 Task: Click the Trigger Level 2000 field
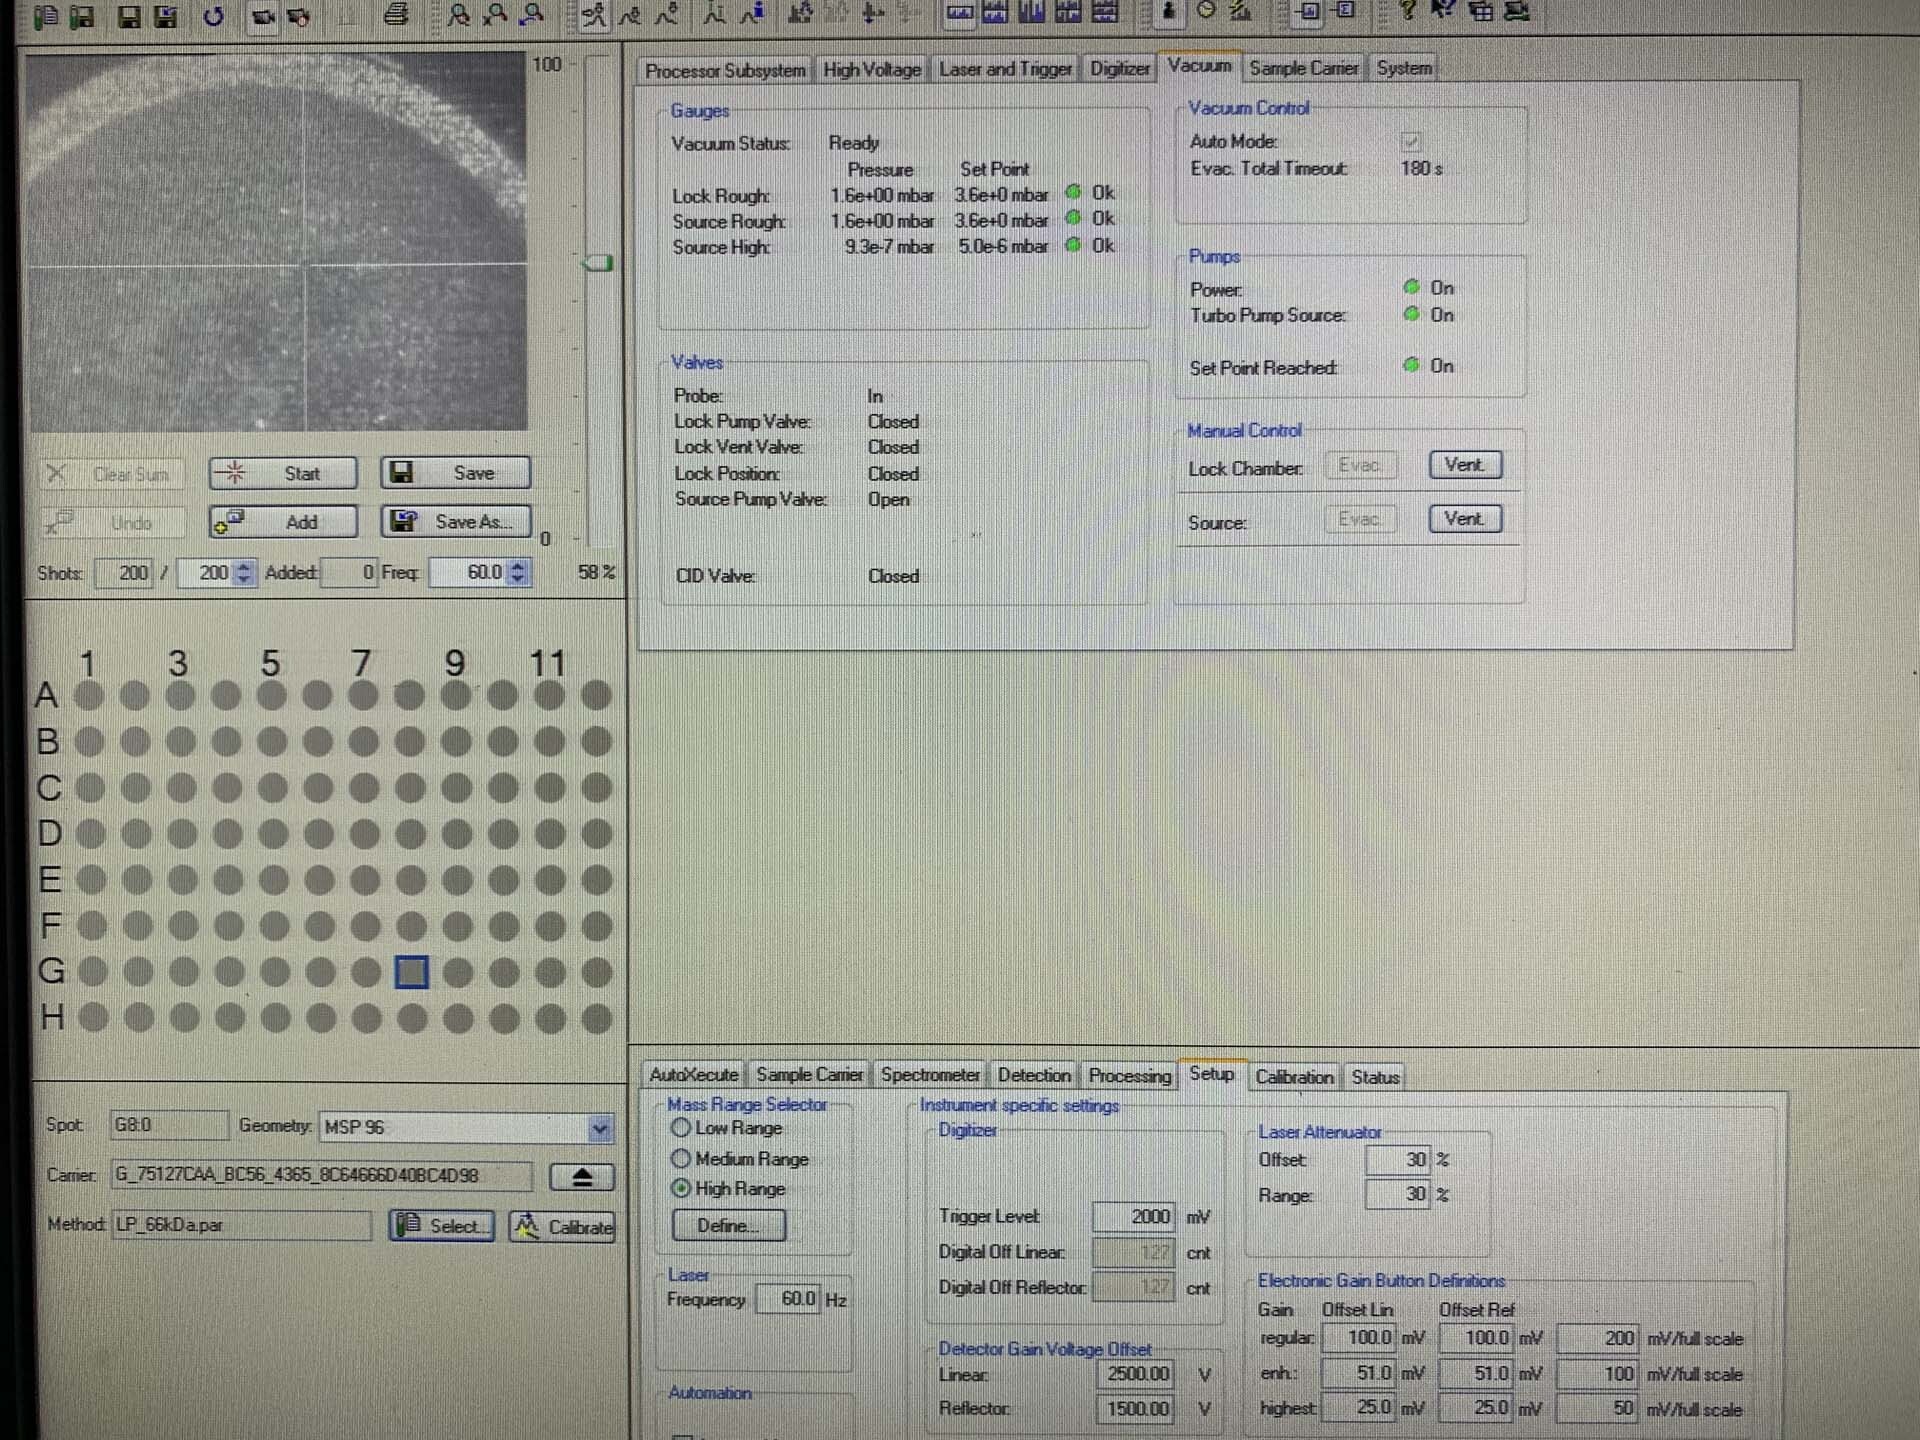(1133, 1216)
